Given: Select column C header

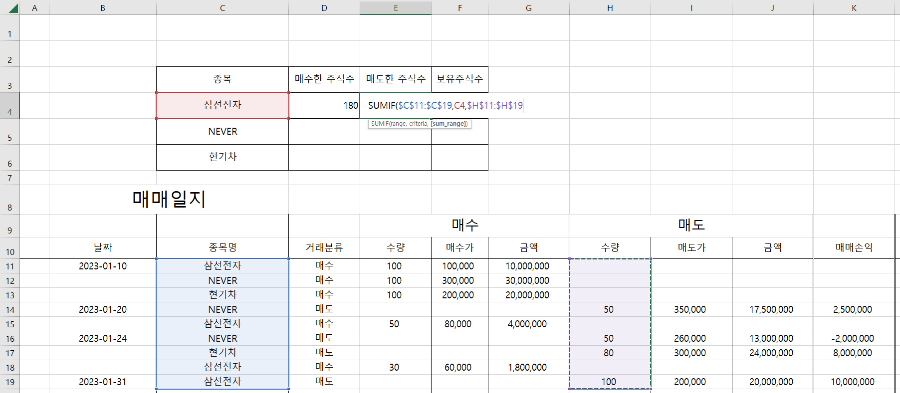Looking at the screenshot, I should click(x=222, y=7).
